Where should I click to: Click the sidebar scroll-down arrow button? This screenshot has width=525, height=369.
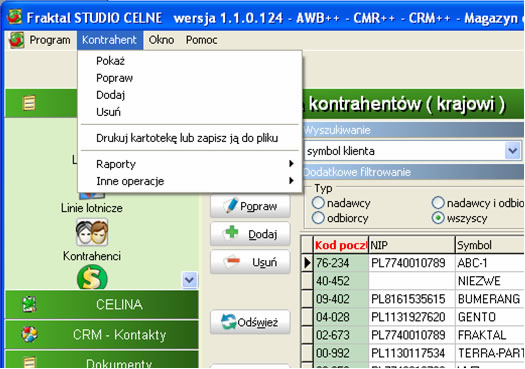pos(190,280)
